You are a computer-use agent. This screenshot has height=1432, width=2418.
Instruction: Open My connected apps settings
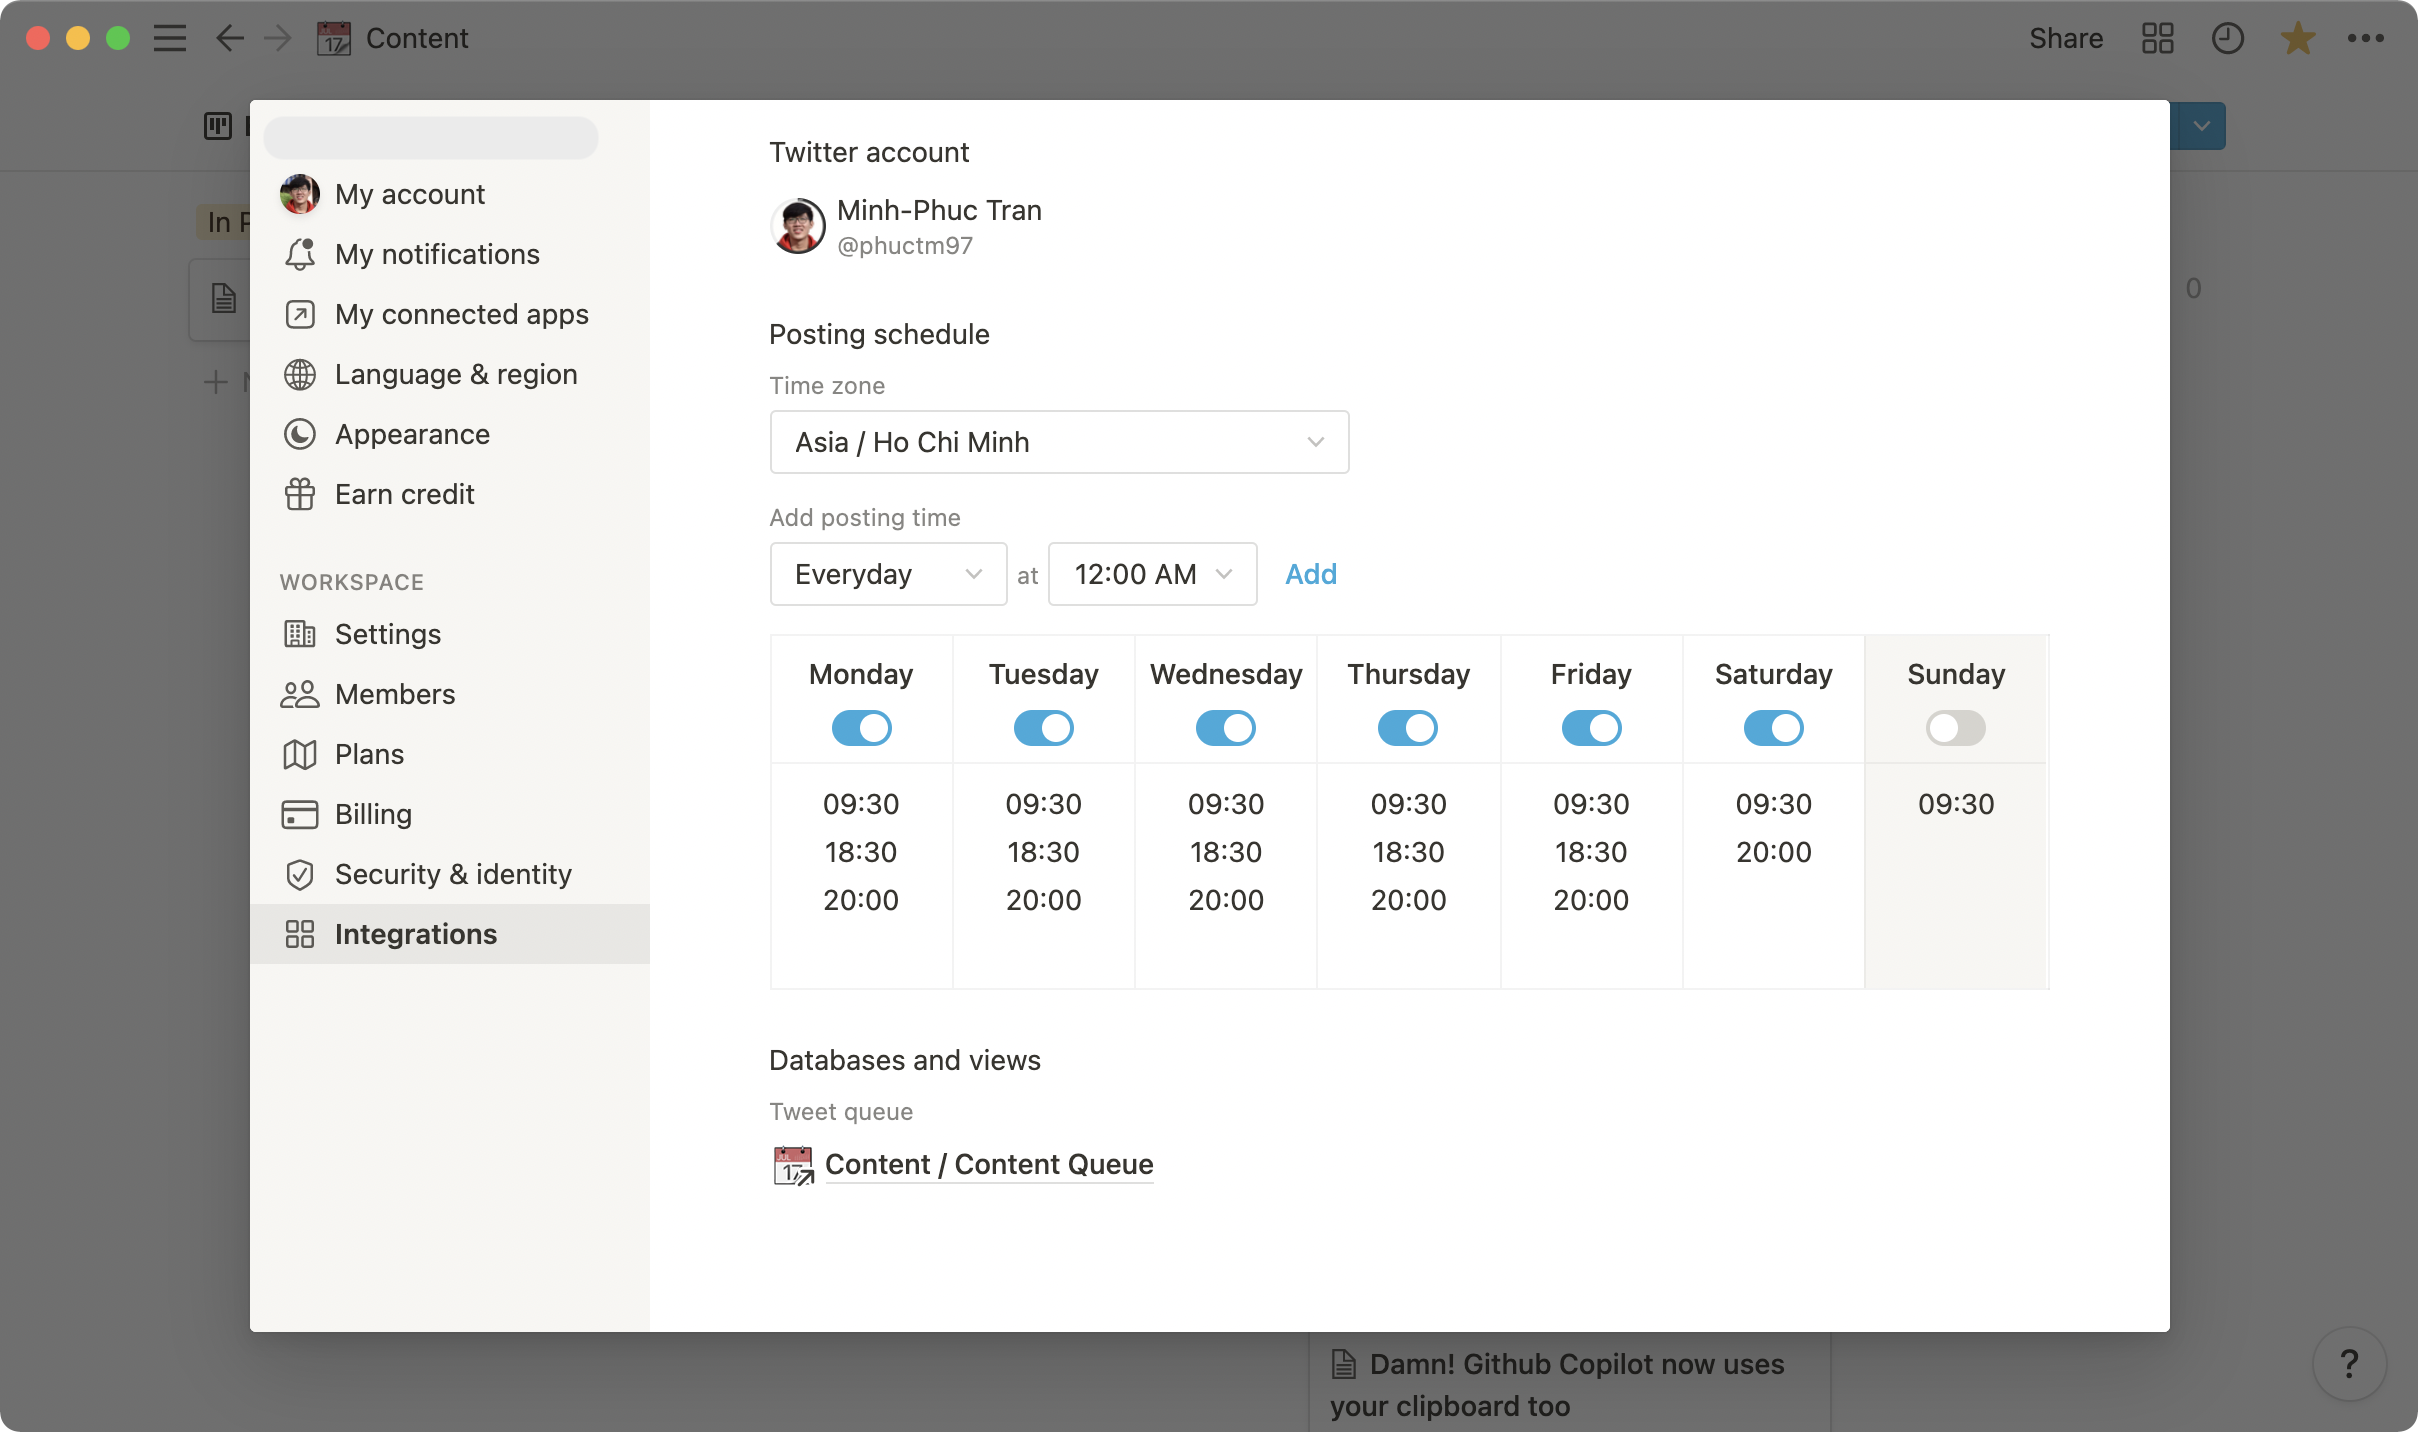point(461,314)
